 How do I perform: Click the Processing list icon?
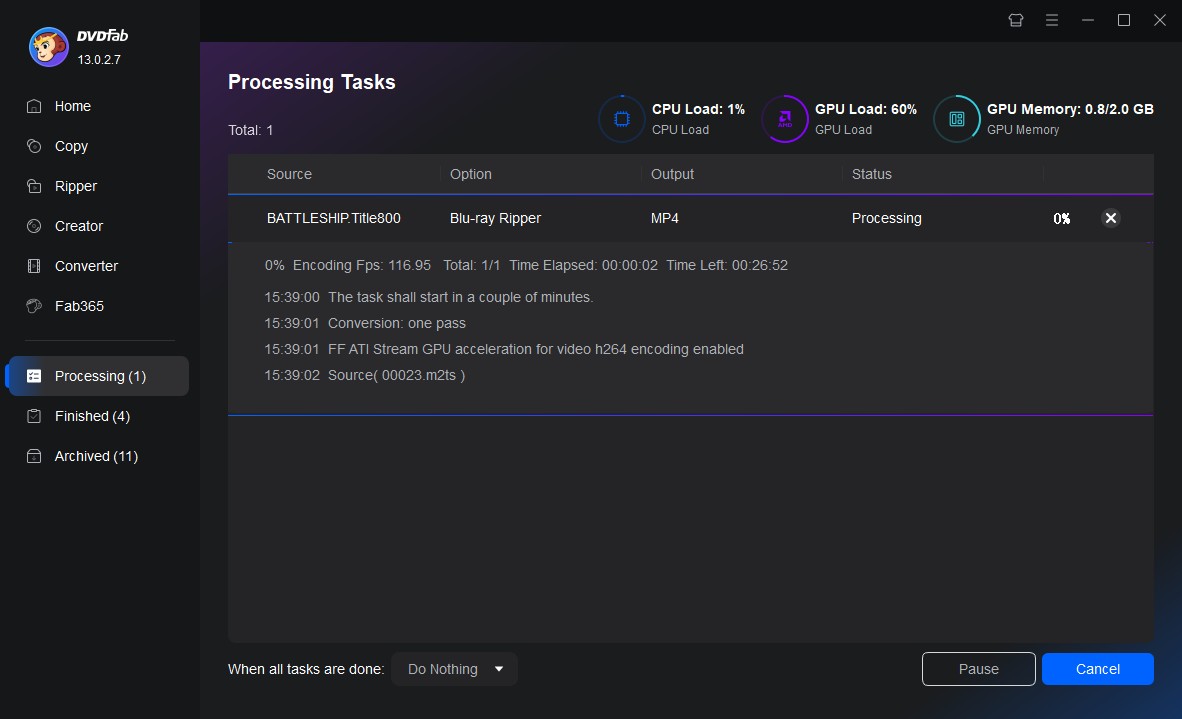pyautogui.click(x=34, y=376)
